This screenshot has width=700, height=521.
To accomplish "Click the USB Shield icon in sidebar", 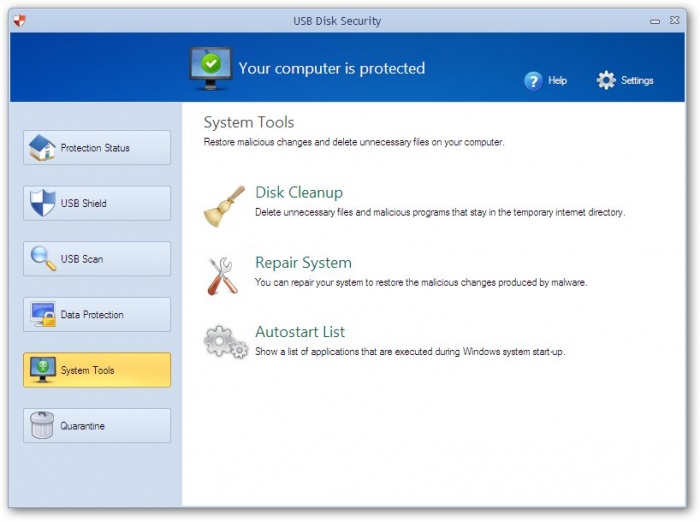I will pyautogui.click(x=43, y=203).
